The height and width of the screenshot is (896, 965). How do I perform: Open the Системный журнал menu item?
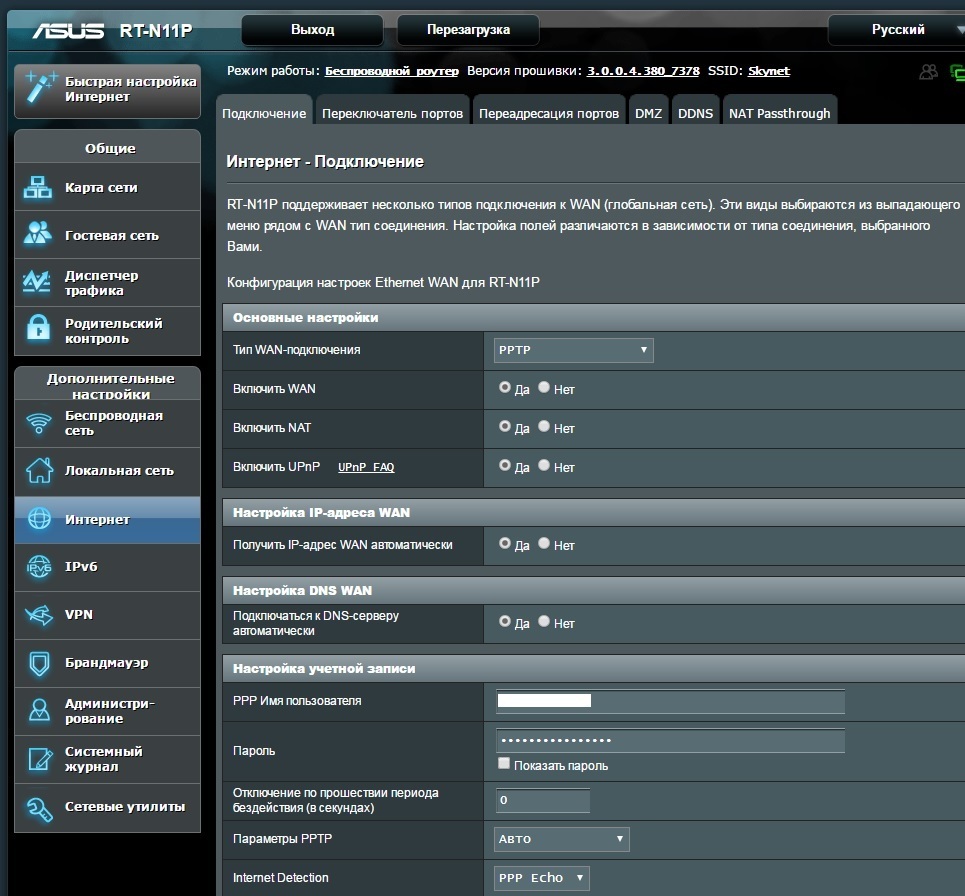click(x=108, y=759)
